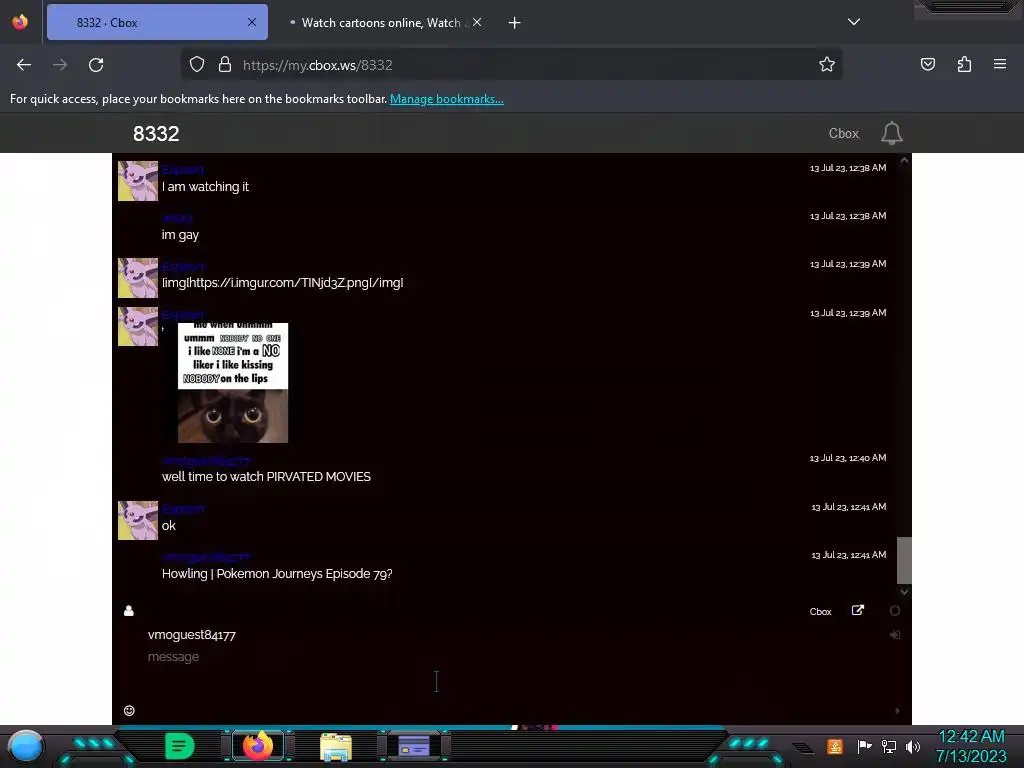
Task: Bookmark this page with the star
Action: coord(827,65)
